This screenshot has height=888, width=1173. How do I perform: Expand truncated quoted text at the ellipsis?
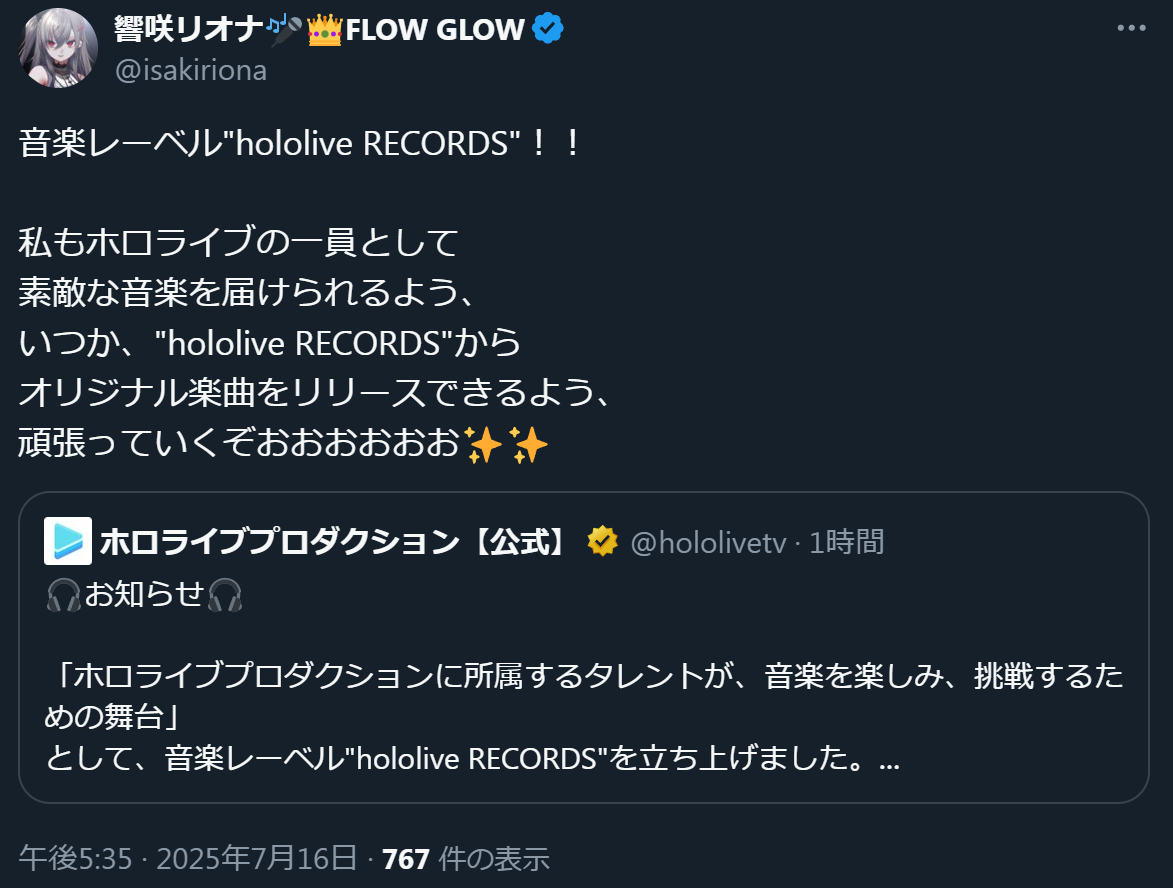pos(889,760)
